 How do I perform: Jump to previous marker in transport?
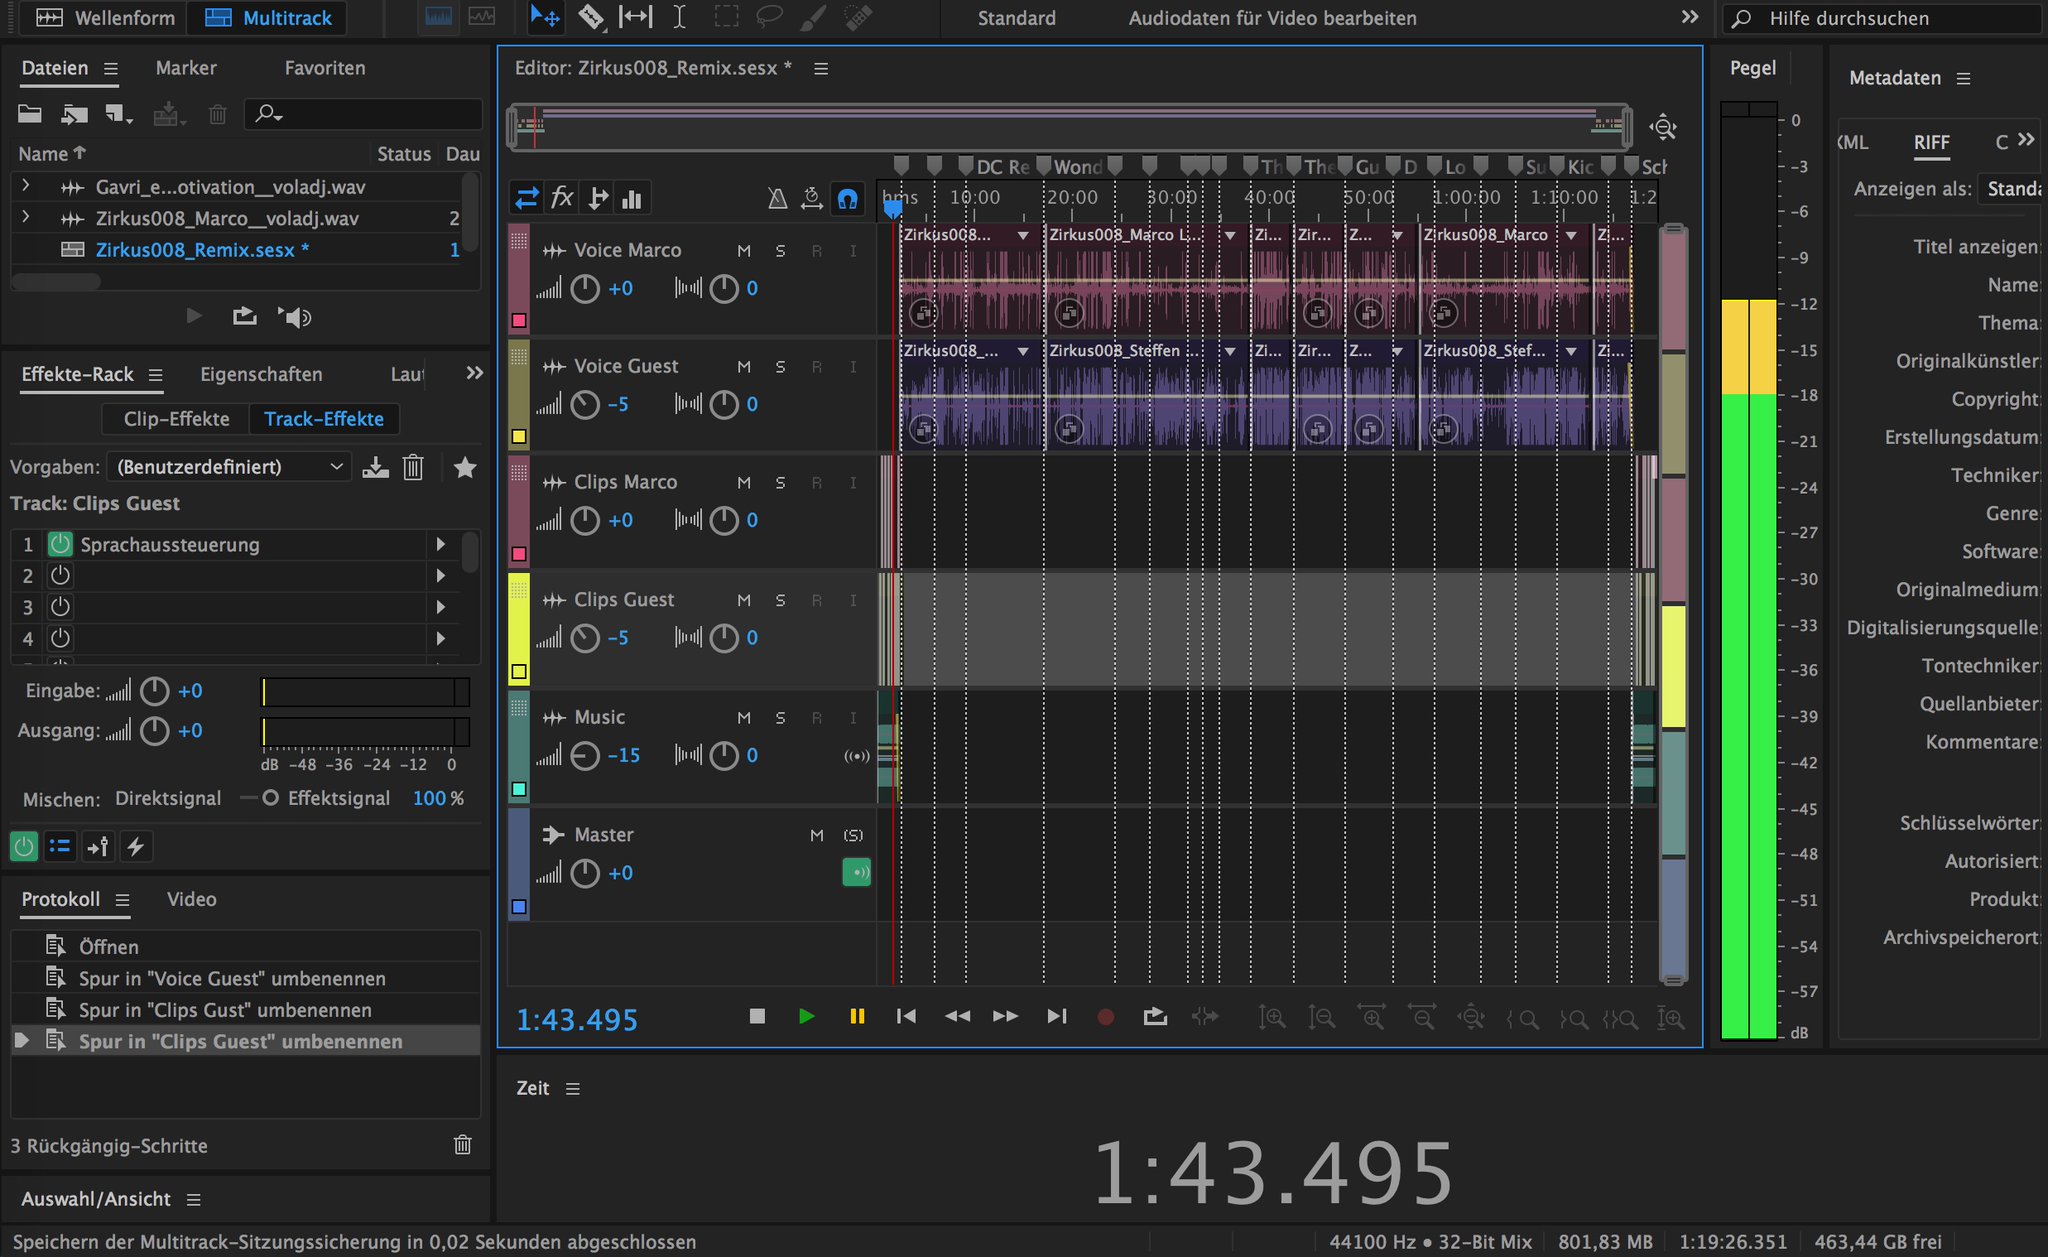pyautogui.click(x=906, y=1016)
